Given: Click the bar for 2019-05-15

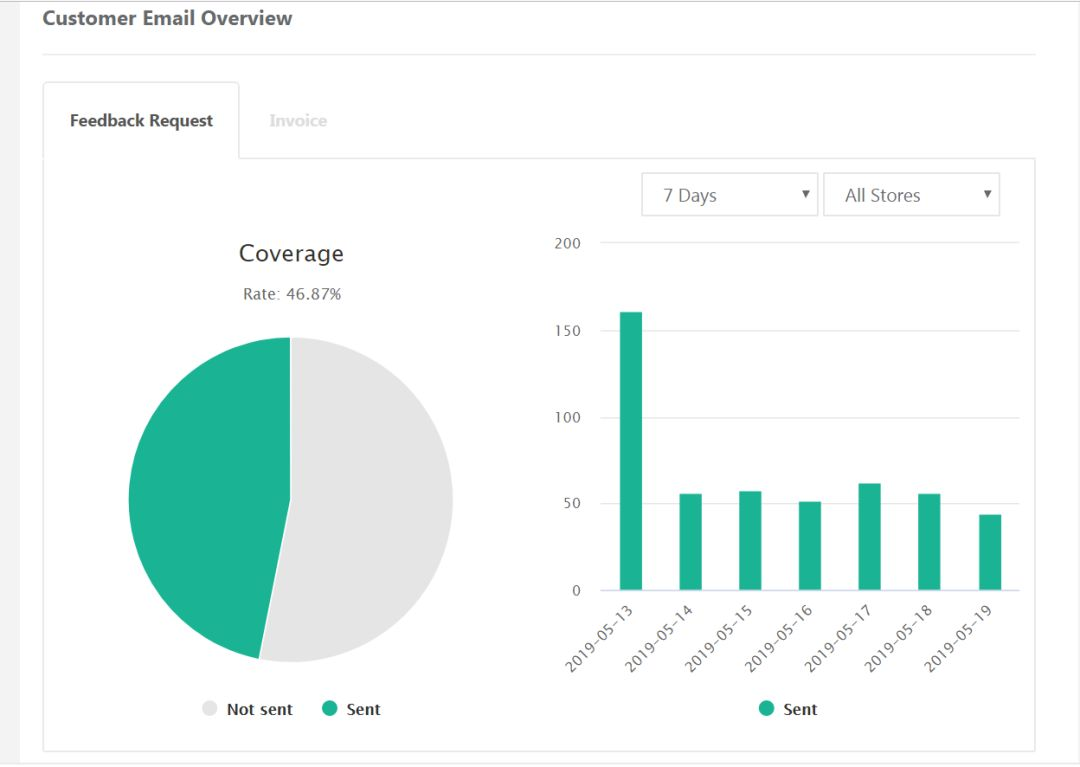Looking at the screenshot, I should point(750,541).
